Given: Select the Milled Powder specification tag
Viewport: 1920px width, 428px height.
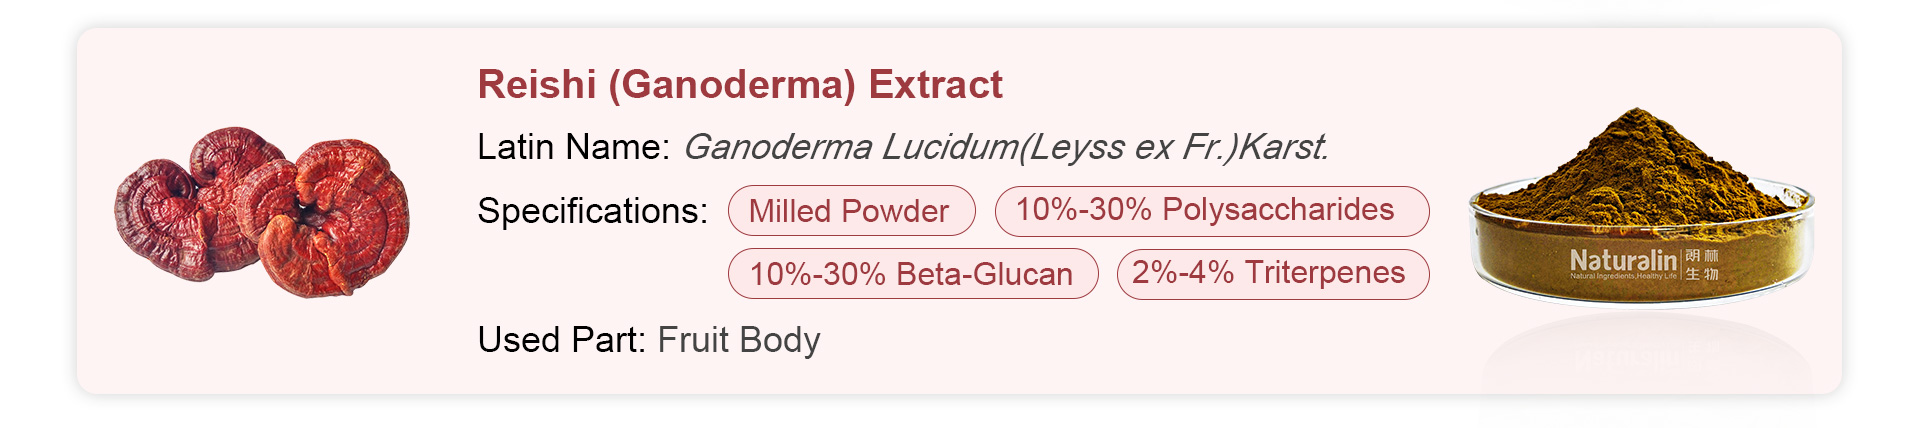Looking at the screenshot, I should (x=851, y=211).
